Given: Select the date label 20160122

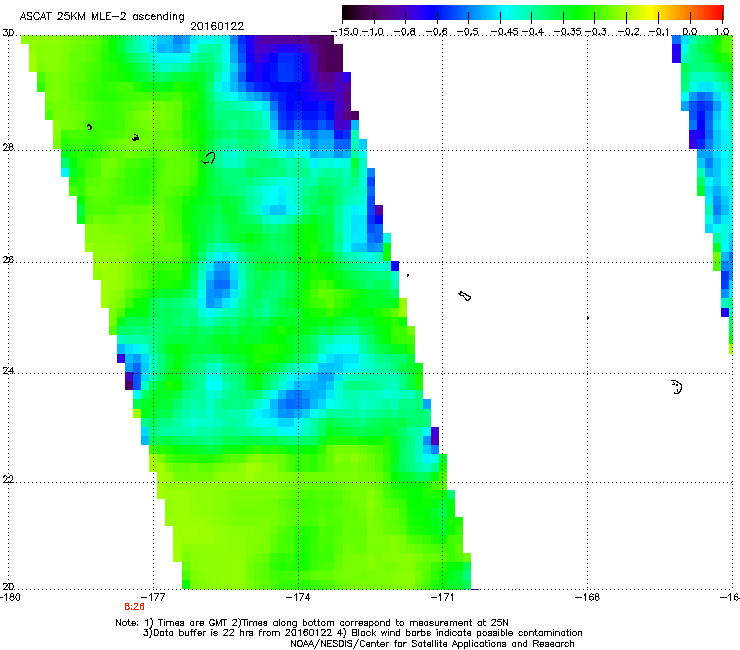Looking at the screenshot, I should [217, 26].
